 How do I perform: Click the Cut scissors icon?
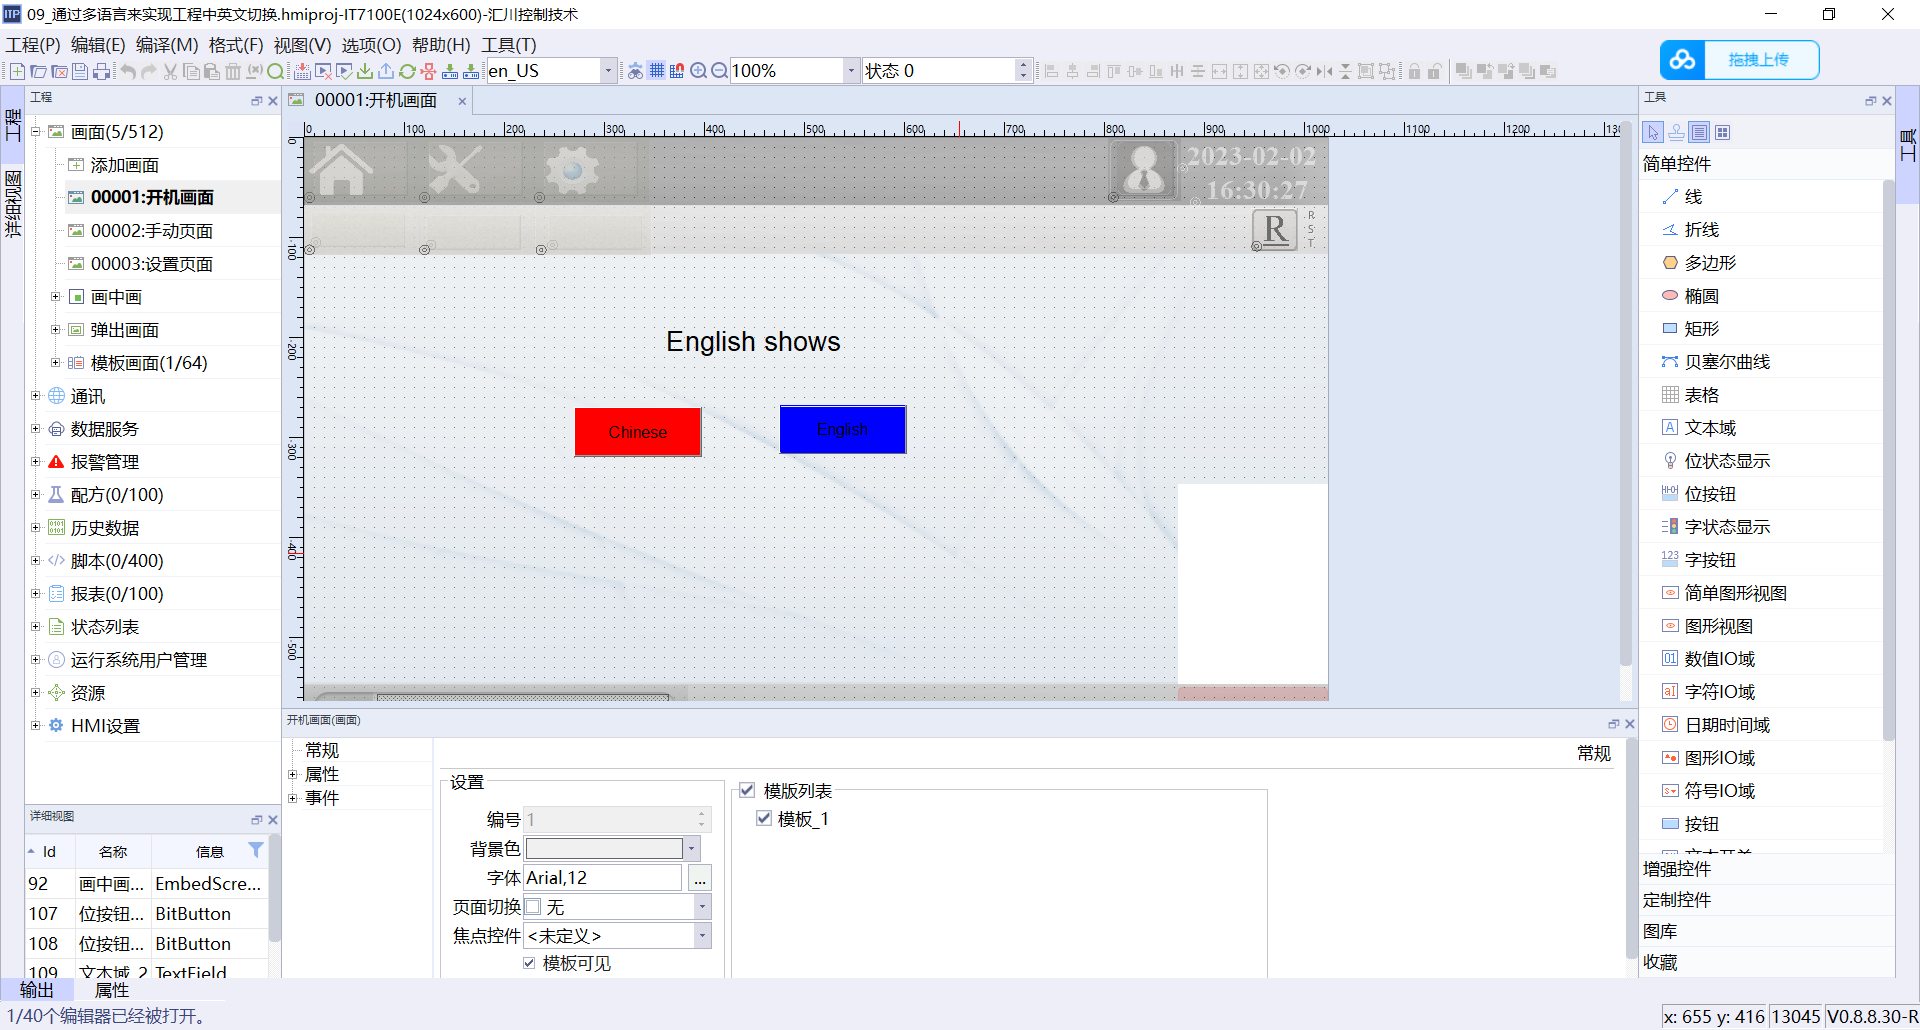coord(170,71)
